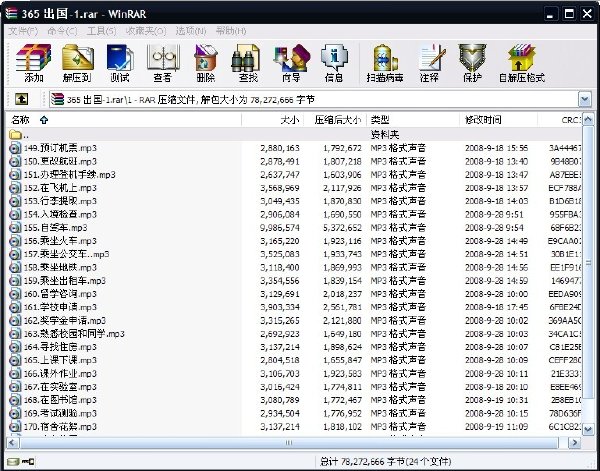Click modified time 2008-9-18 17:45
The image size is (600, 471).
coord(496,308)
